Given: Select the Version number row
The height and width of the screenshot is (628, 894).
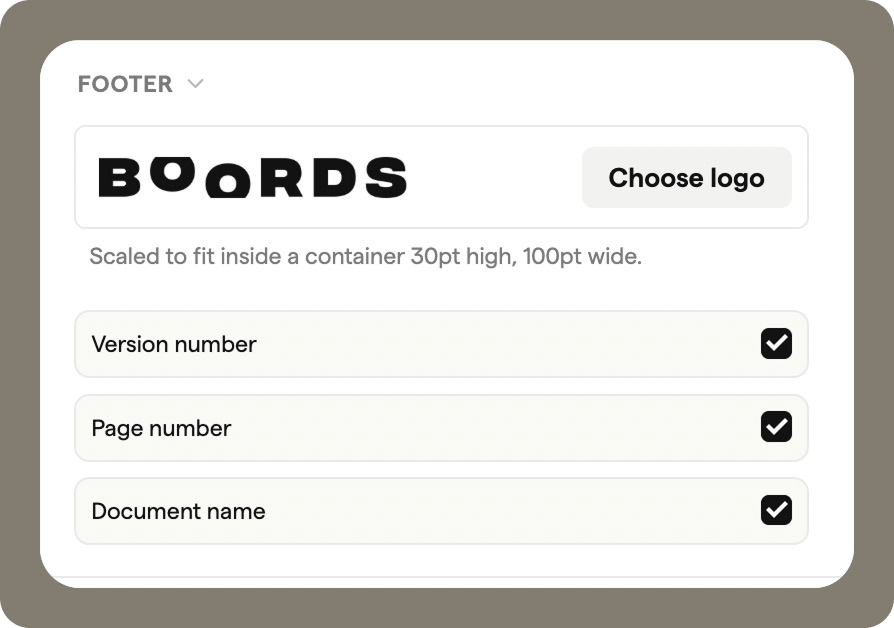Looking at the screenshot, I should [x=440, y=344].
